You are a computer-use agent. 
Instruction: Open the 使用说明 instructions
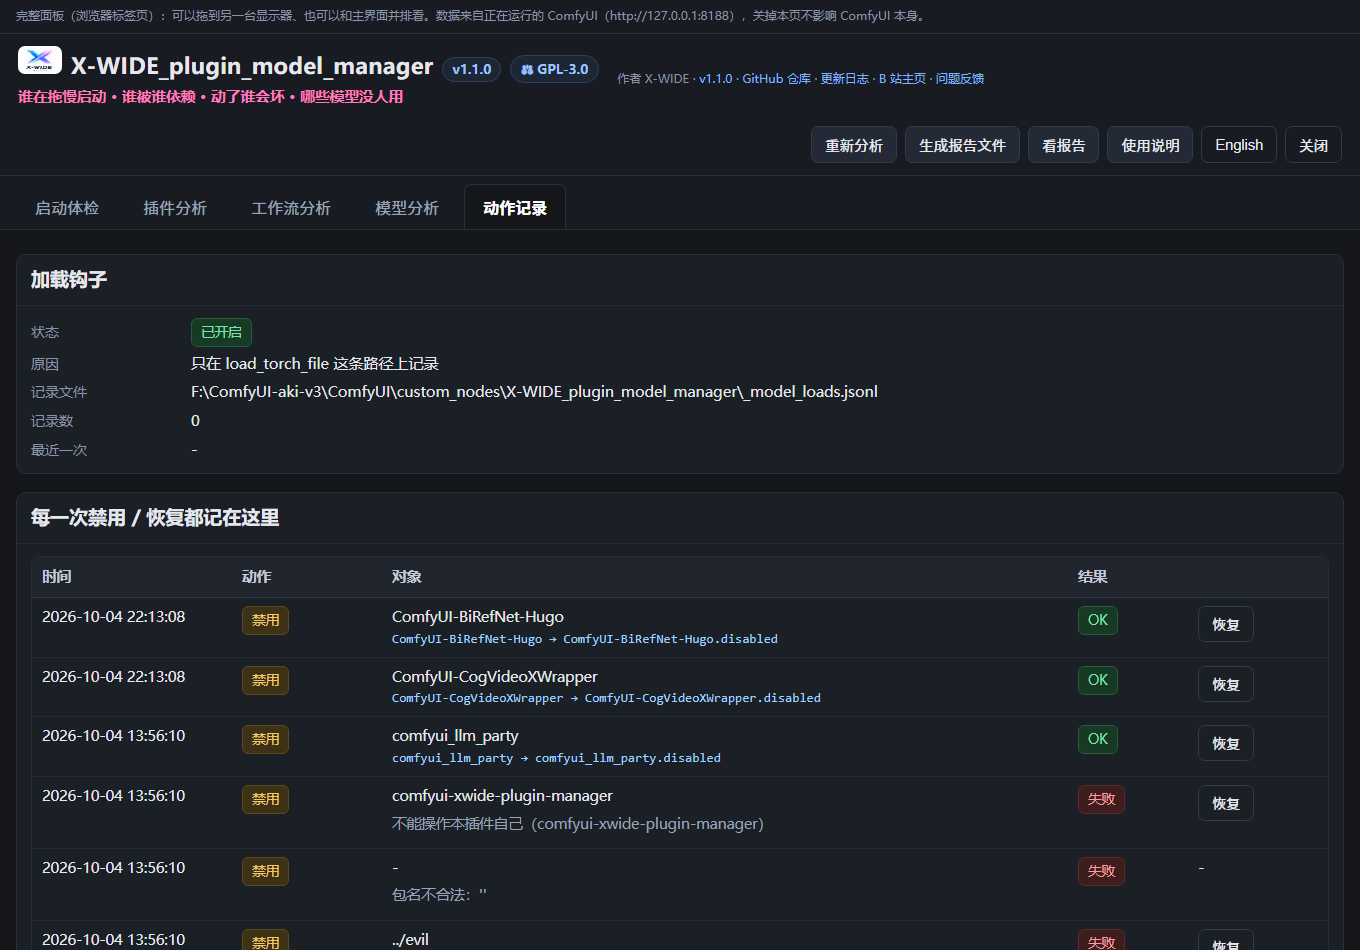tap(1150, 145)
